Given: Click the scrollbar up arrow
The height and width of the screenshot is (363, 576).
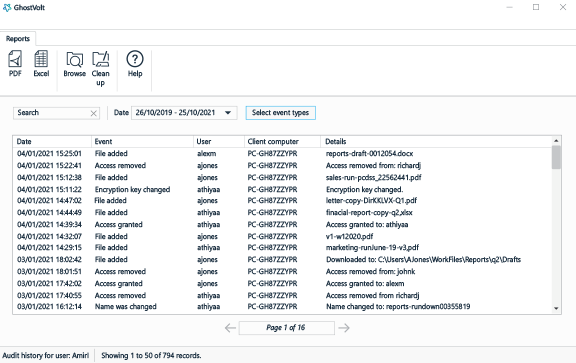Looking at the screenshot, I should (556, 141).
